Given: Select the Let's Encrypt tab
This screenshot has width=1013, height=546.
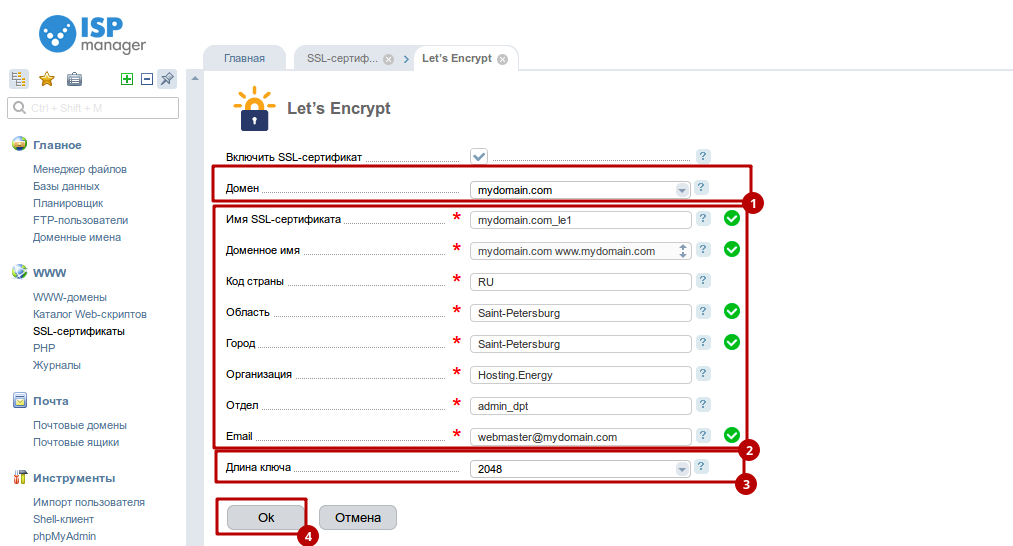Looking at the screenshot, I should [457, 58].
